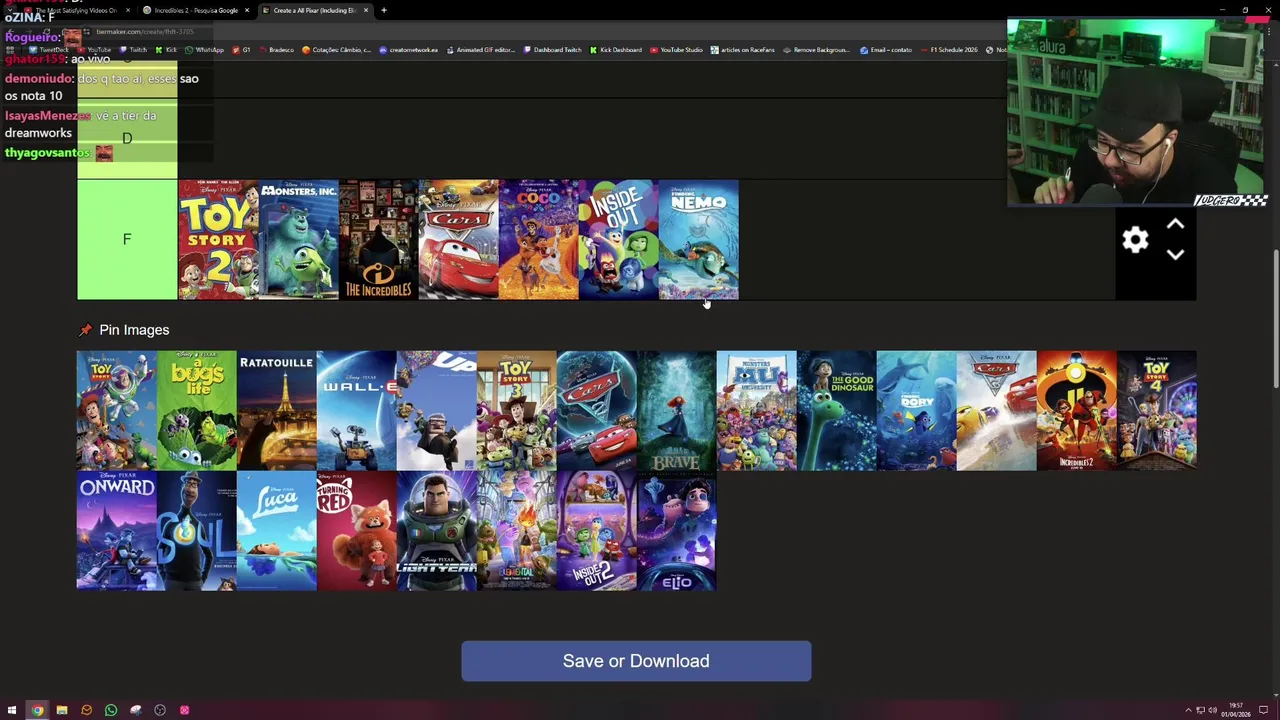Click the page vertical scrollbar
The height and width of the screenshot is (720, 1280).
pyautogui.click(x=1275, y=320)
